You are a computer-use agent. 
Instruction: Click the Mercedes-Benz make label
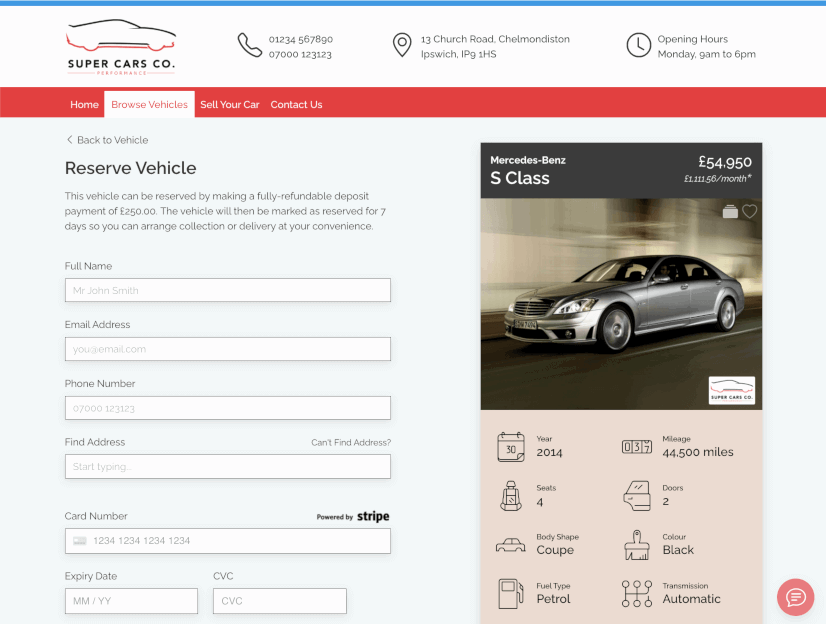[528, 160]
